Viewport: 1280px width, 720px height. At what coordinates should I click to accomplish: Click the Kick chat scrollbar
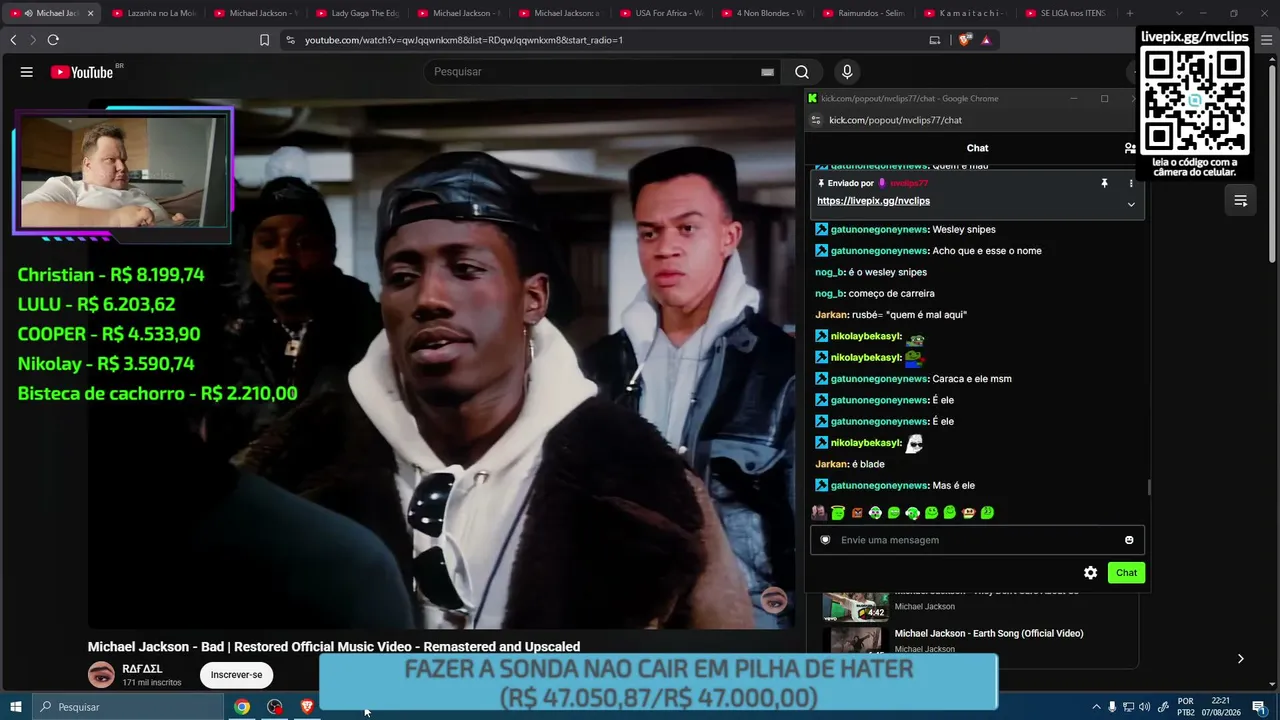(x=1148, y=487)
